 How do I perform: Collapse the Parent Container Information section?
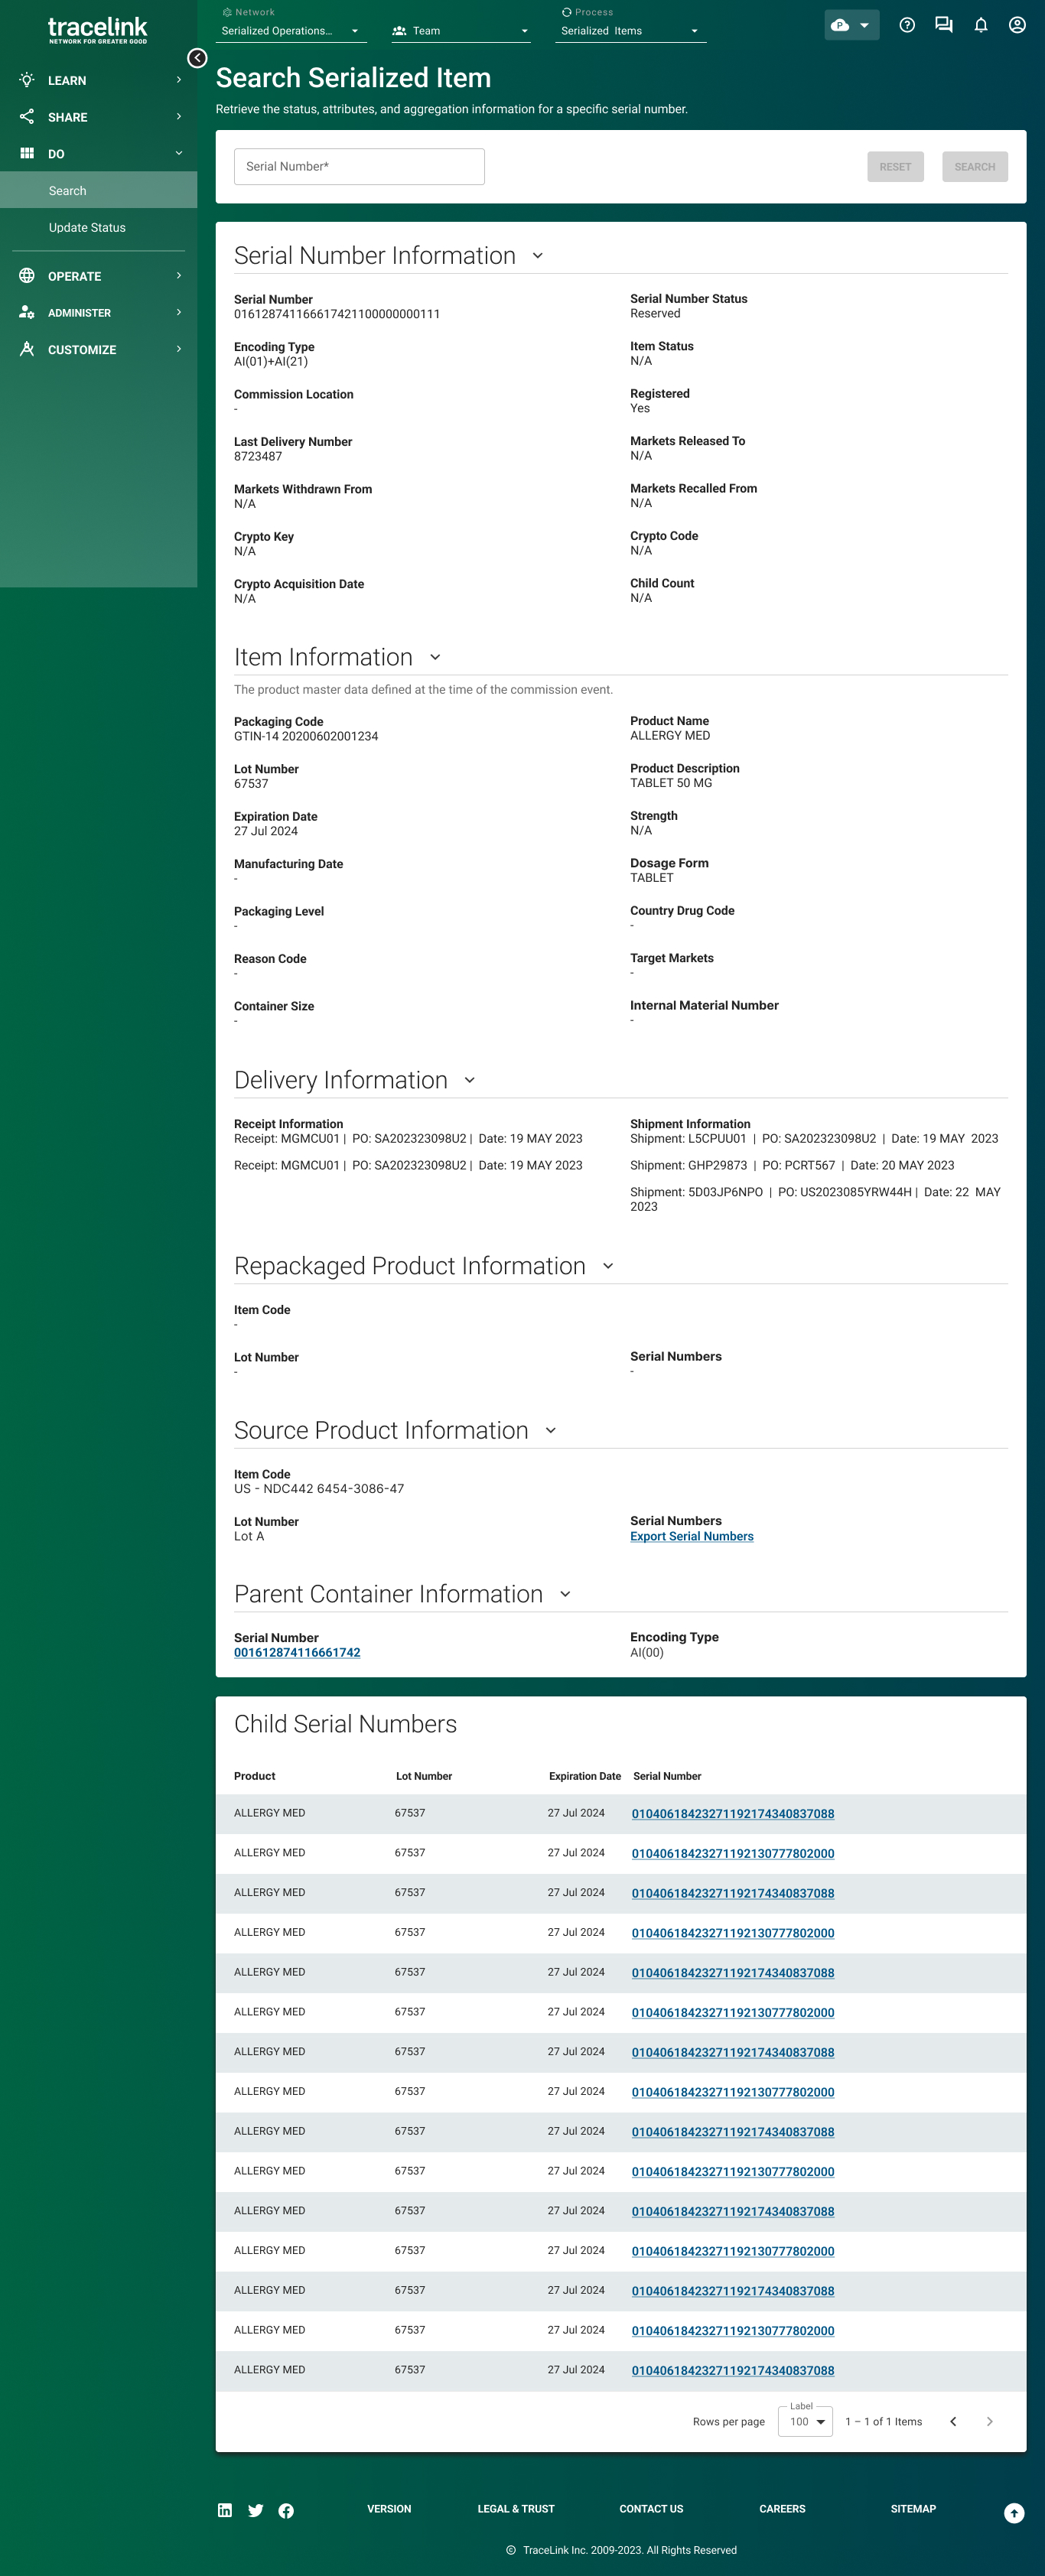pyautogui.click(x=565, y=1594)
